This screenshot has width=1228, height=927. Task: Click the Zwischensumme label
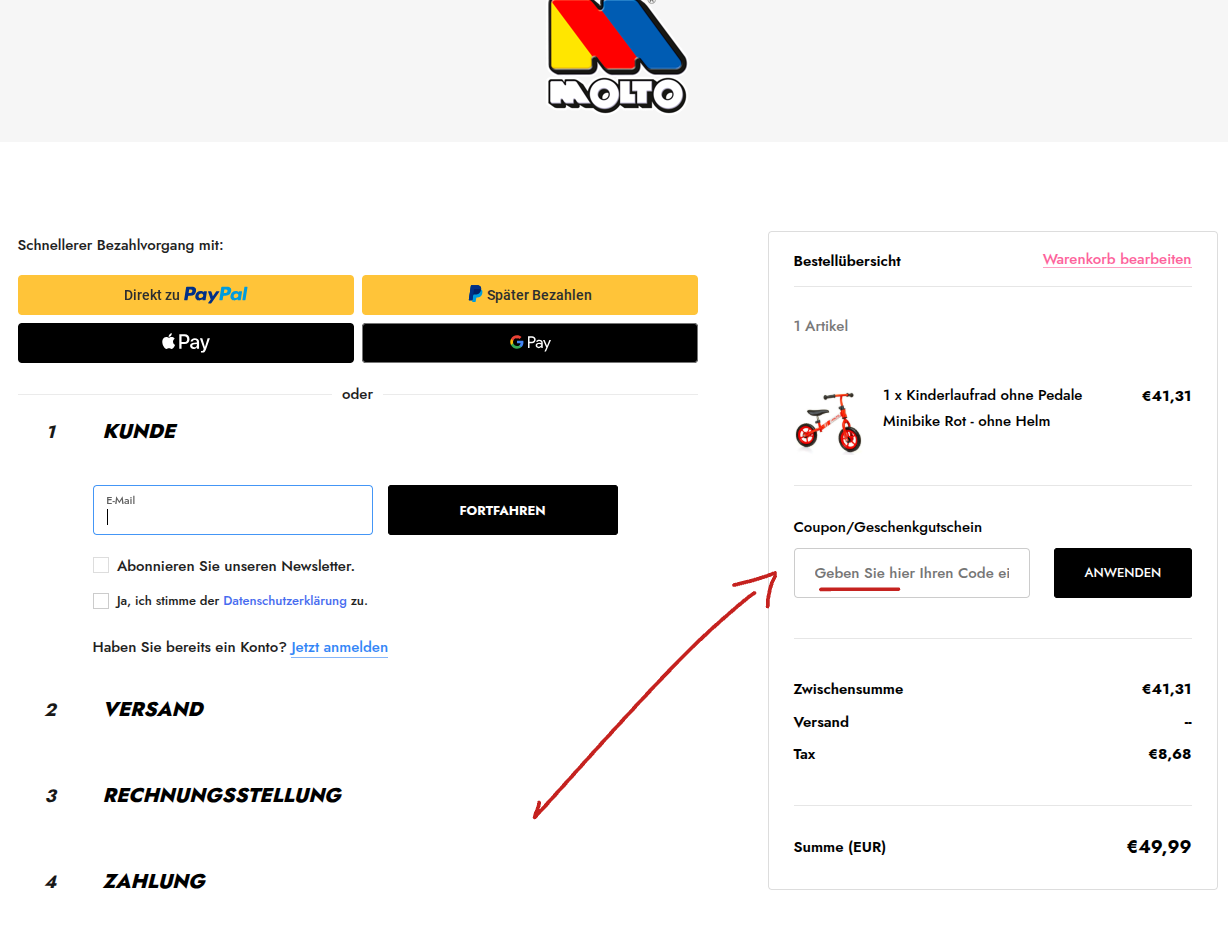point(848,689)
